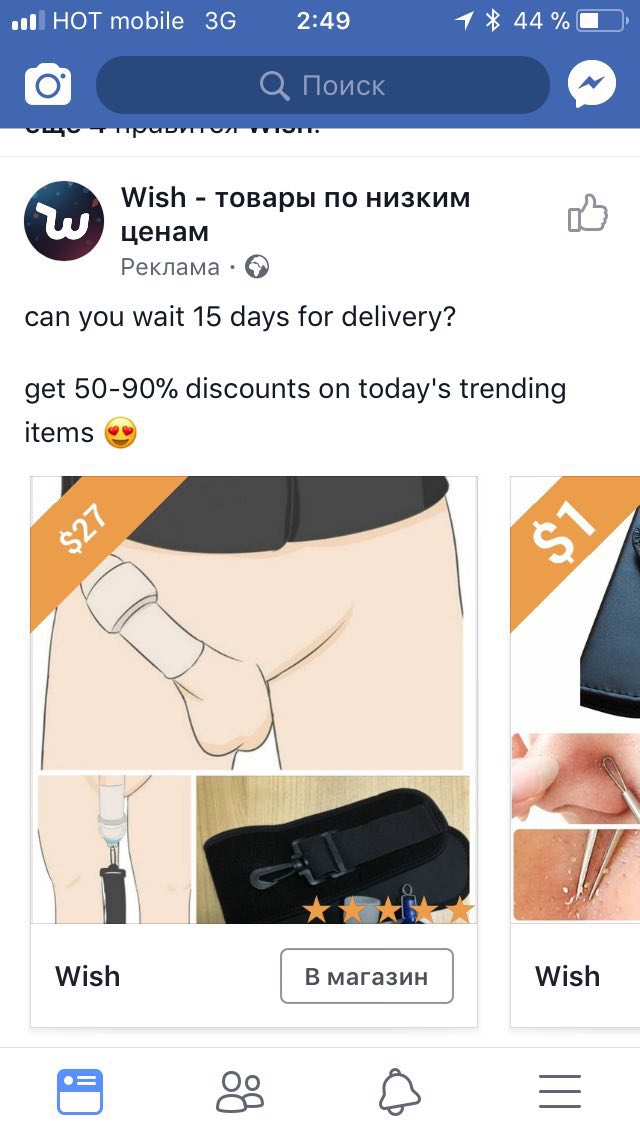640x1136 pixels.
Task: Open the Notifications bell tab
Action: (x=399, y=1092)
